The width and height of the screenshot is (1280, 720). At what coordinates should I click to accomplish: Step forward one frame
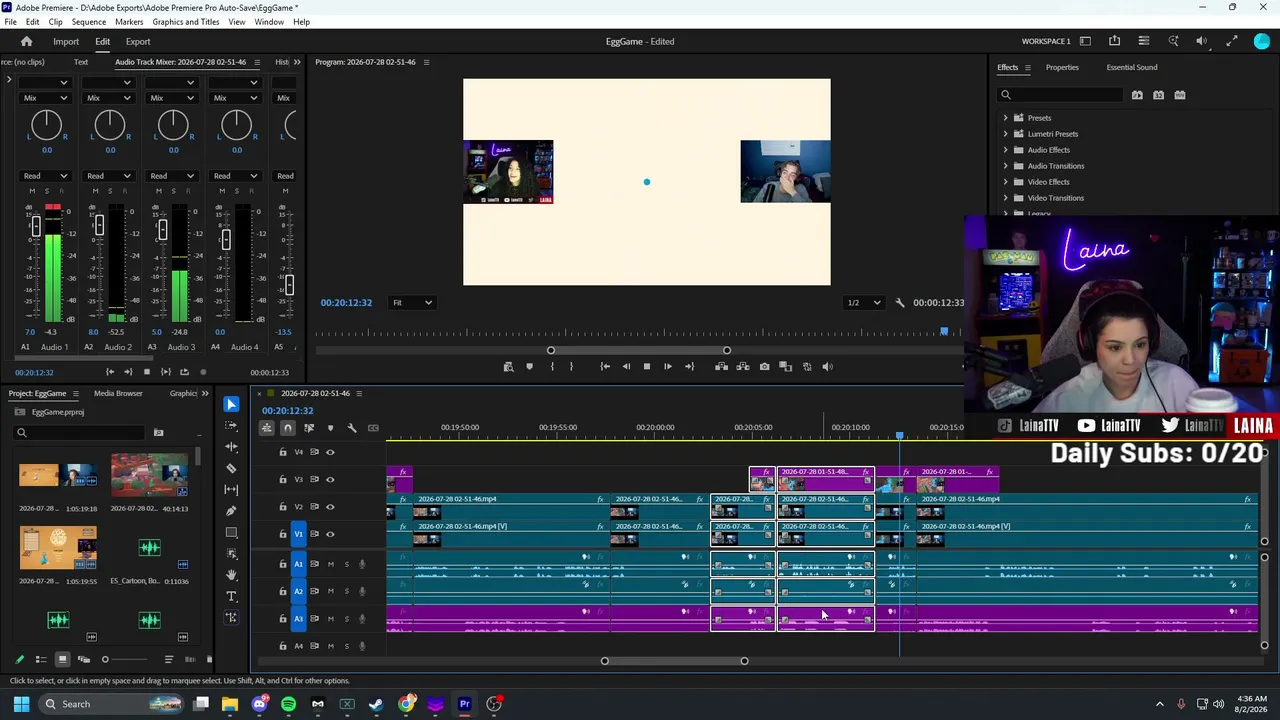668,367
